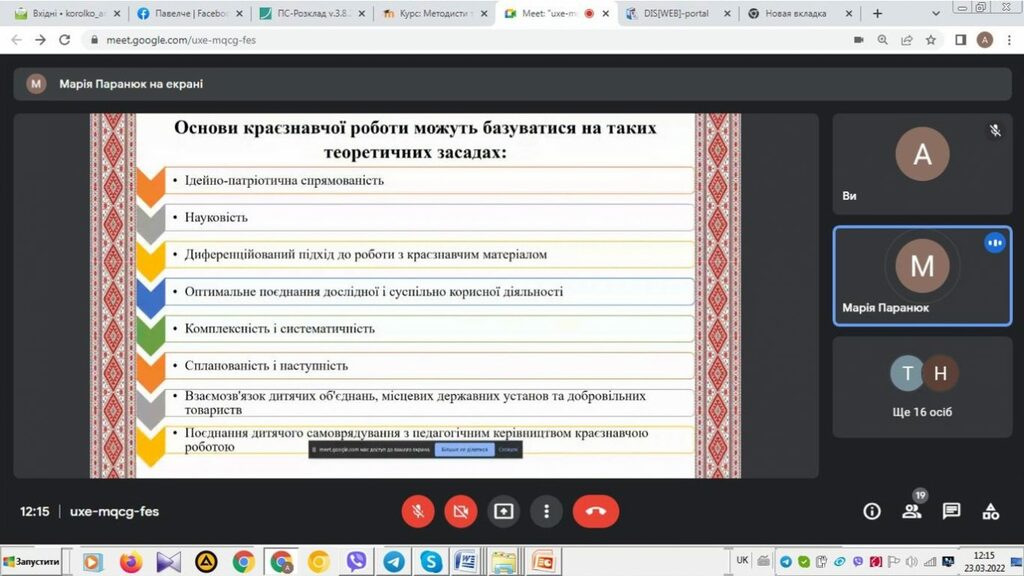Open a new browser tab with plus
The image size is (1024, 576).
coord(878,14)
